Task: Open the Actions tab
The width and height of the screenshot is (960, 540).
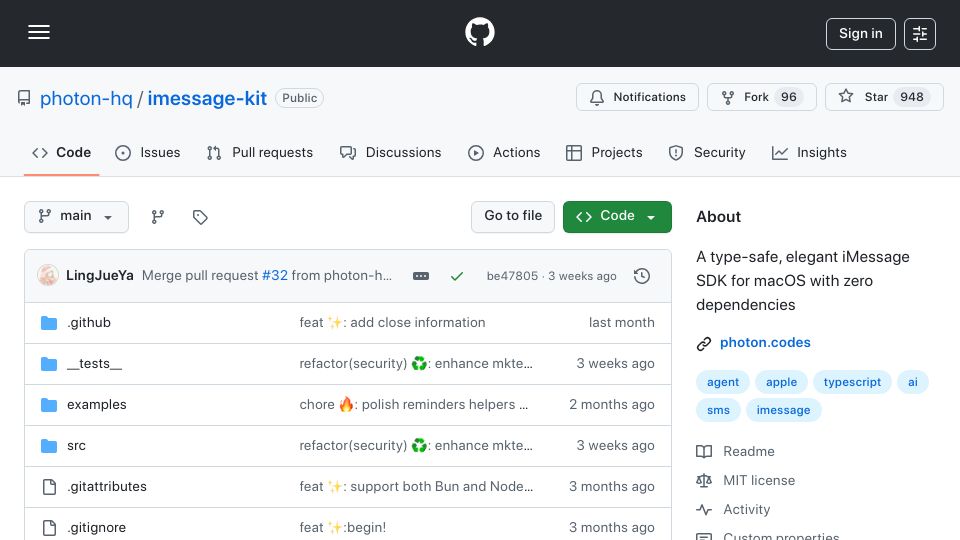Action: click(504, 152)
